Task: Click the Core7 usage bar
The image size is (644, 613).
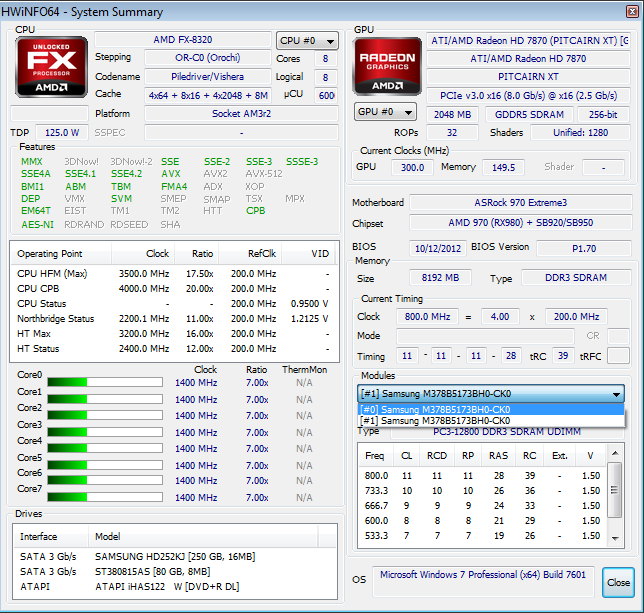Action: pos(105,497)
